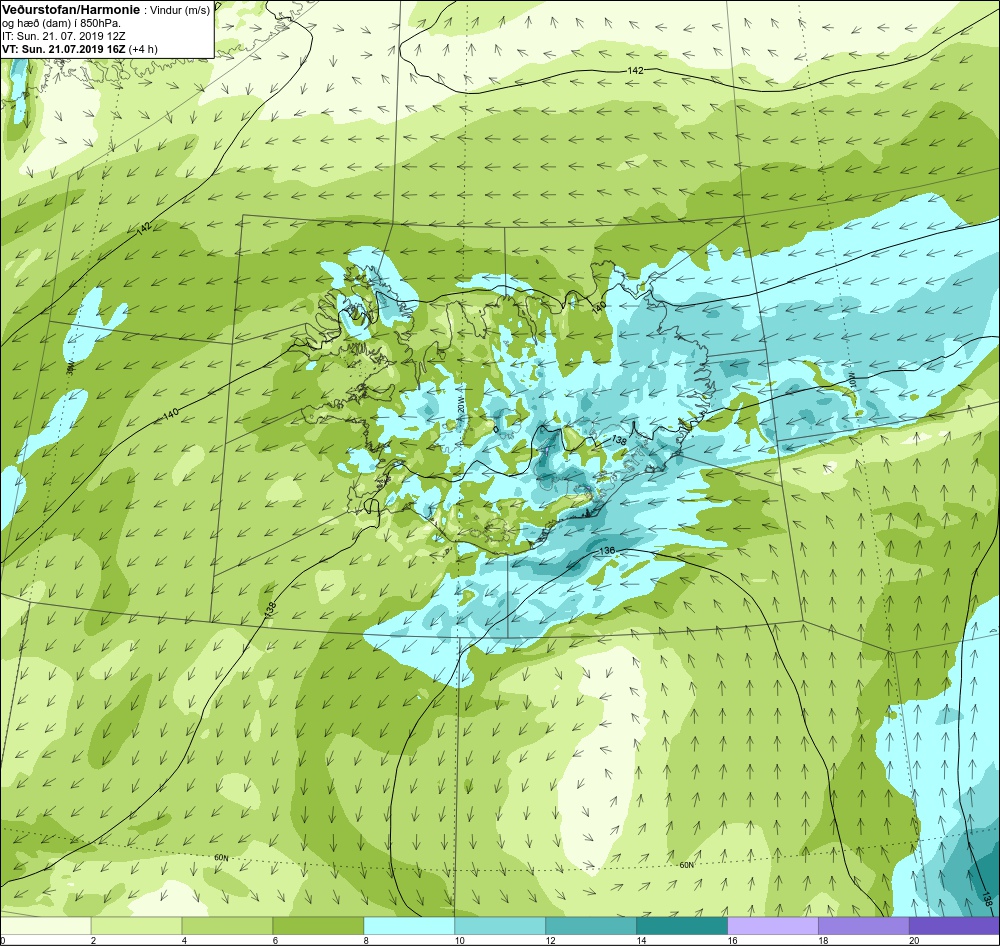Click the '136' contour label south of Iceland

tap(607, 551)
